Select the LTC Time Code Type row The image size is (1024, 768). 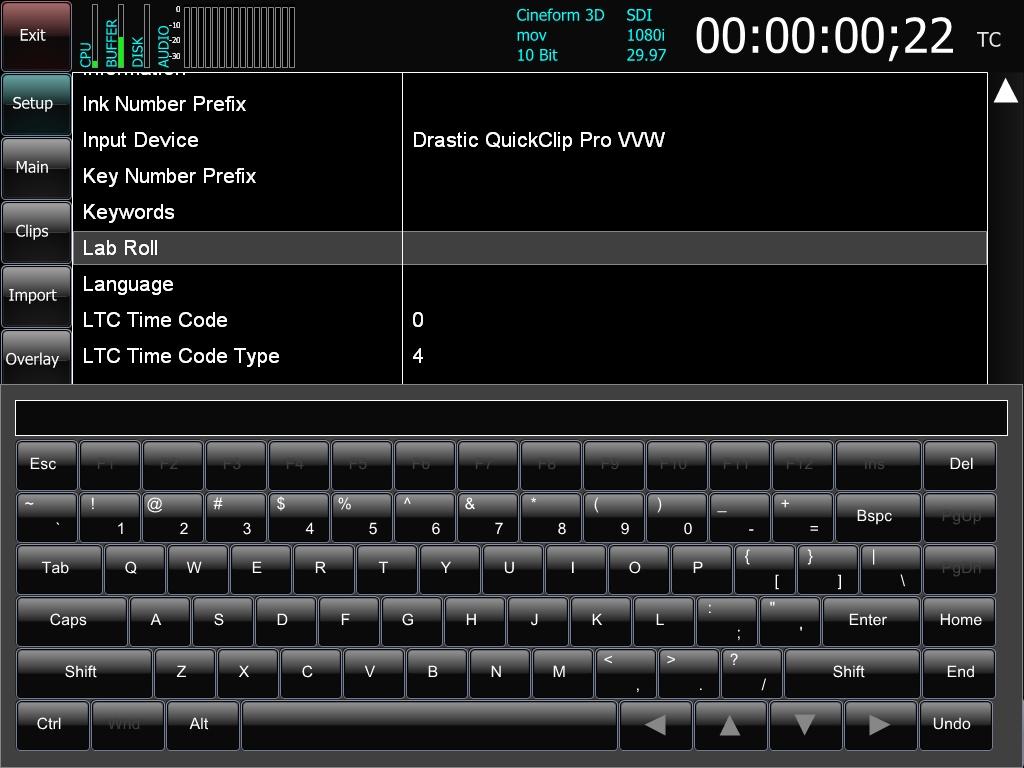[530, 356]
